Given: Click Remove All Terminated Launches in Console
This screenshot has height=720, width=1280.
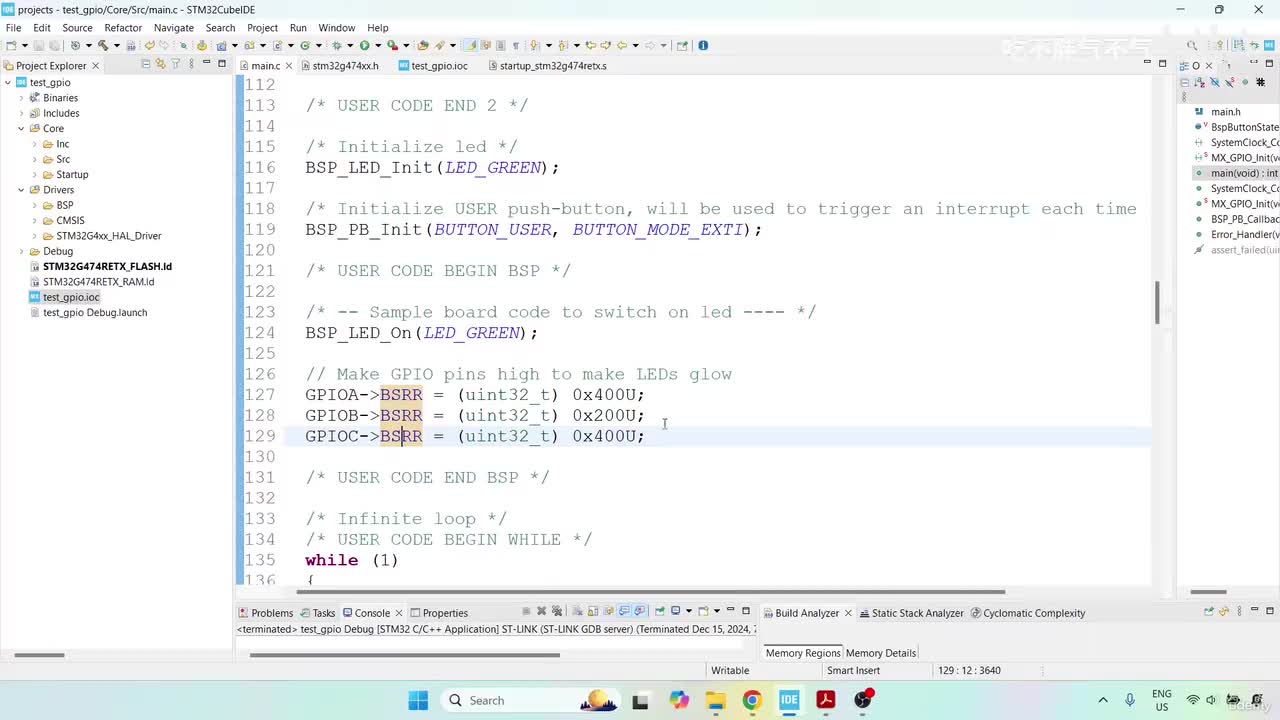Looking at the screenshot, I should click(x=558, y=611).
